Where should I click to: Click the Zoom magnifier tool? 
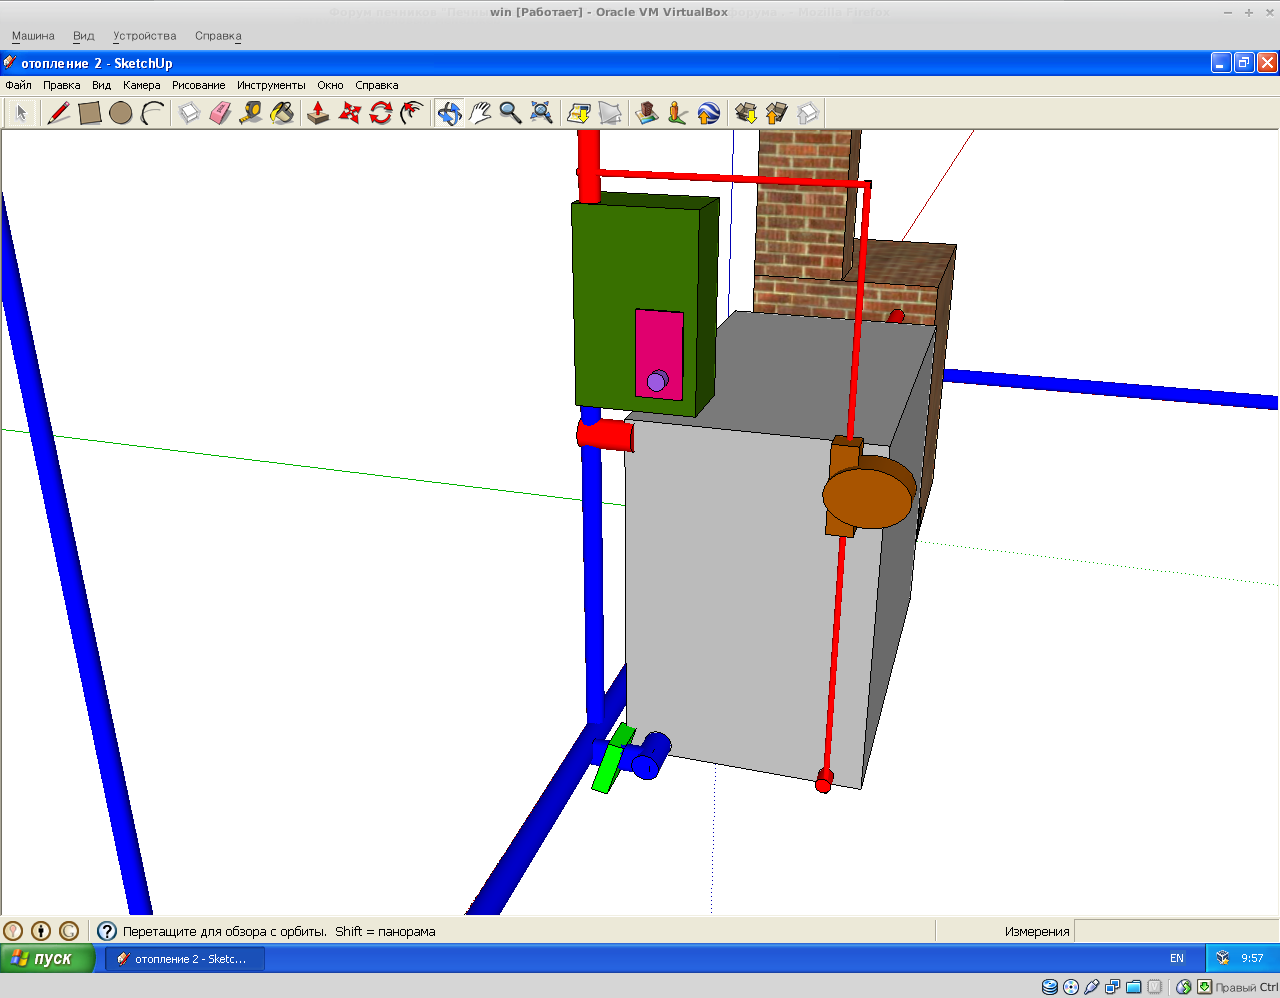510,113
